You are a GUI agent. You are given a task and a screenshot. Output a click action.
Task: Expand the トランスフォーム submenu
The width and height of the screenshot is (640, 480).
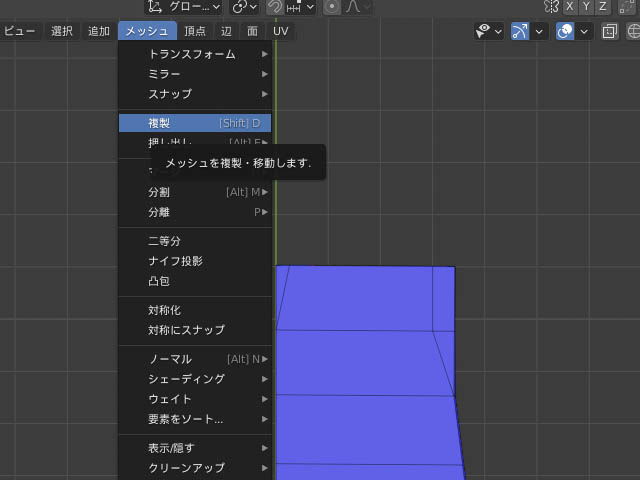click(195, 54)
